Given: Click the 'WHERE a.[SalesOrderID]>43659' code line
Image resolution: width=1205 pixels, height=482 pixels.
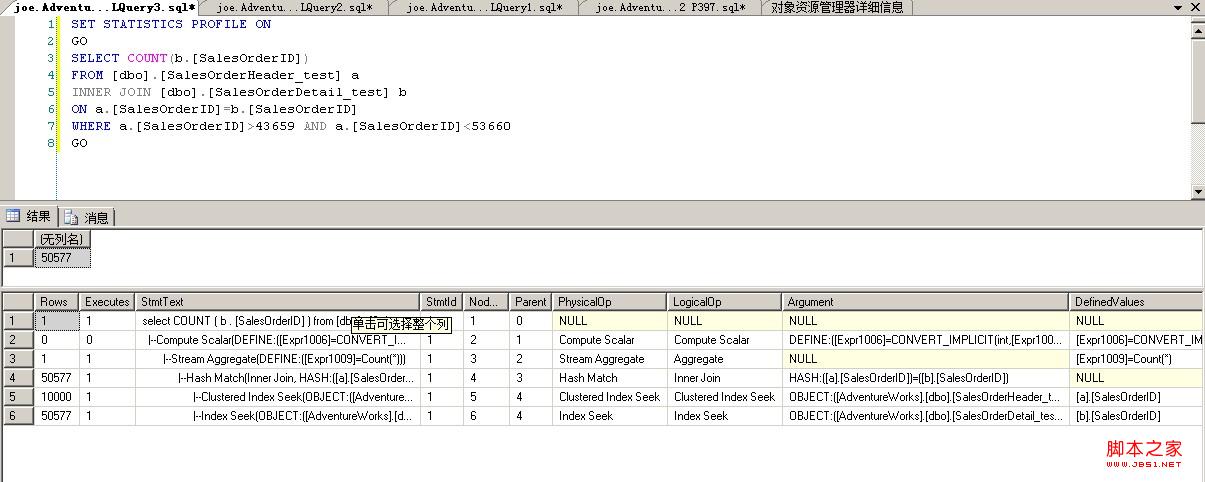Looking at the screenshot, I should [291, 126].
